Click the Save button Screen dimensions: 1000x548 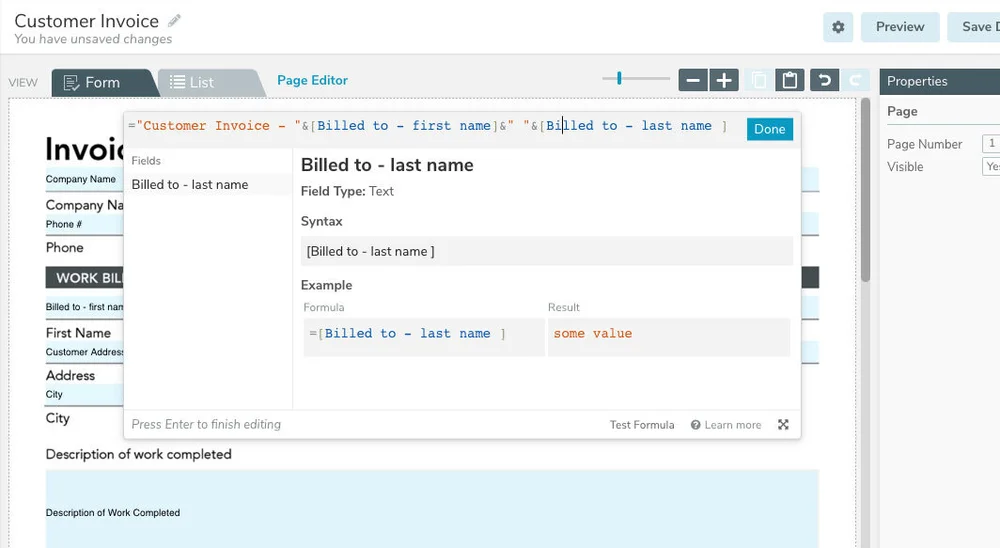(x=974, y=27)
